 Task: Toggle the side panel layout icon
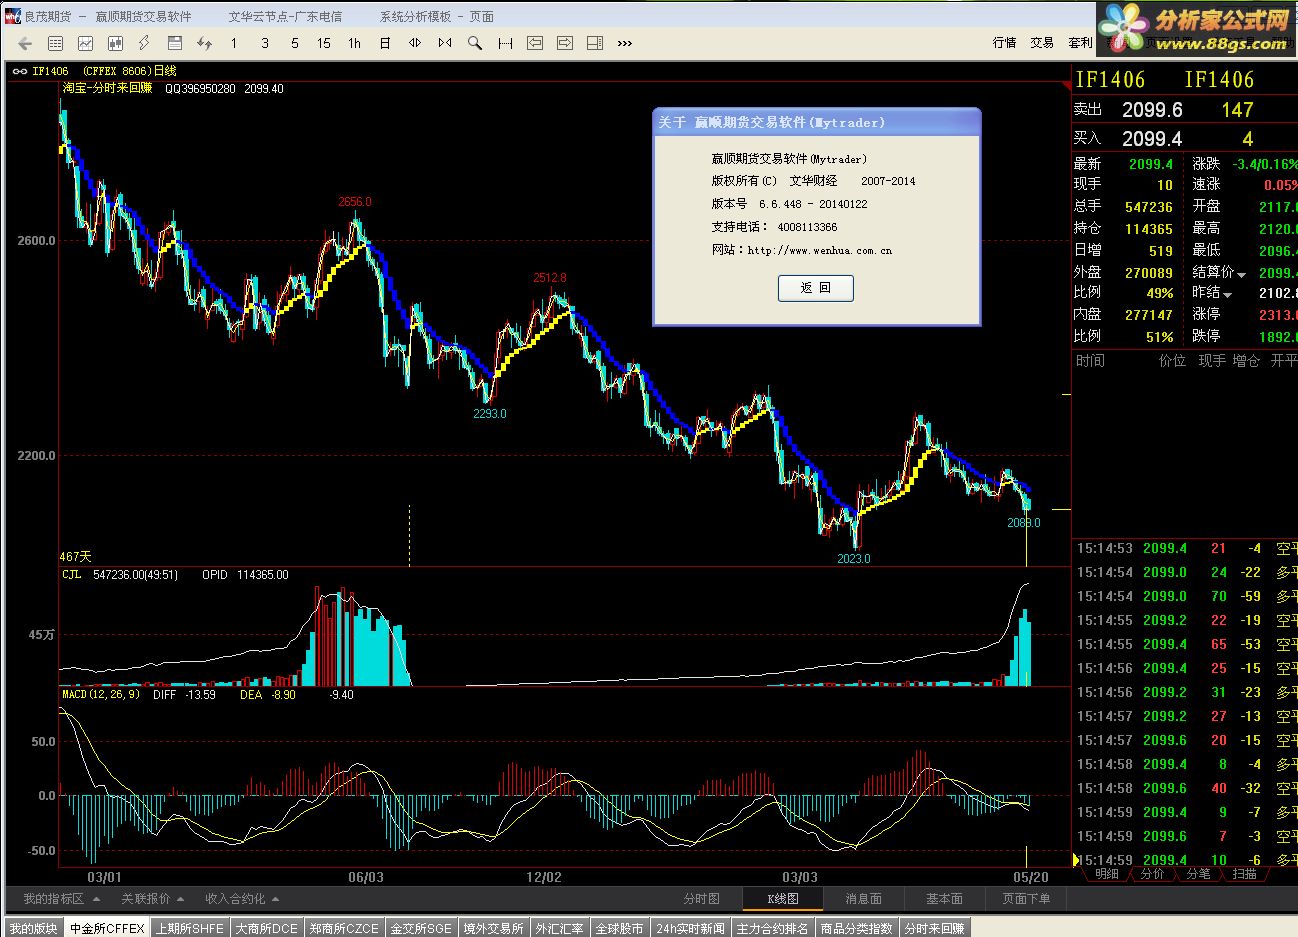coord(595,43)
